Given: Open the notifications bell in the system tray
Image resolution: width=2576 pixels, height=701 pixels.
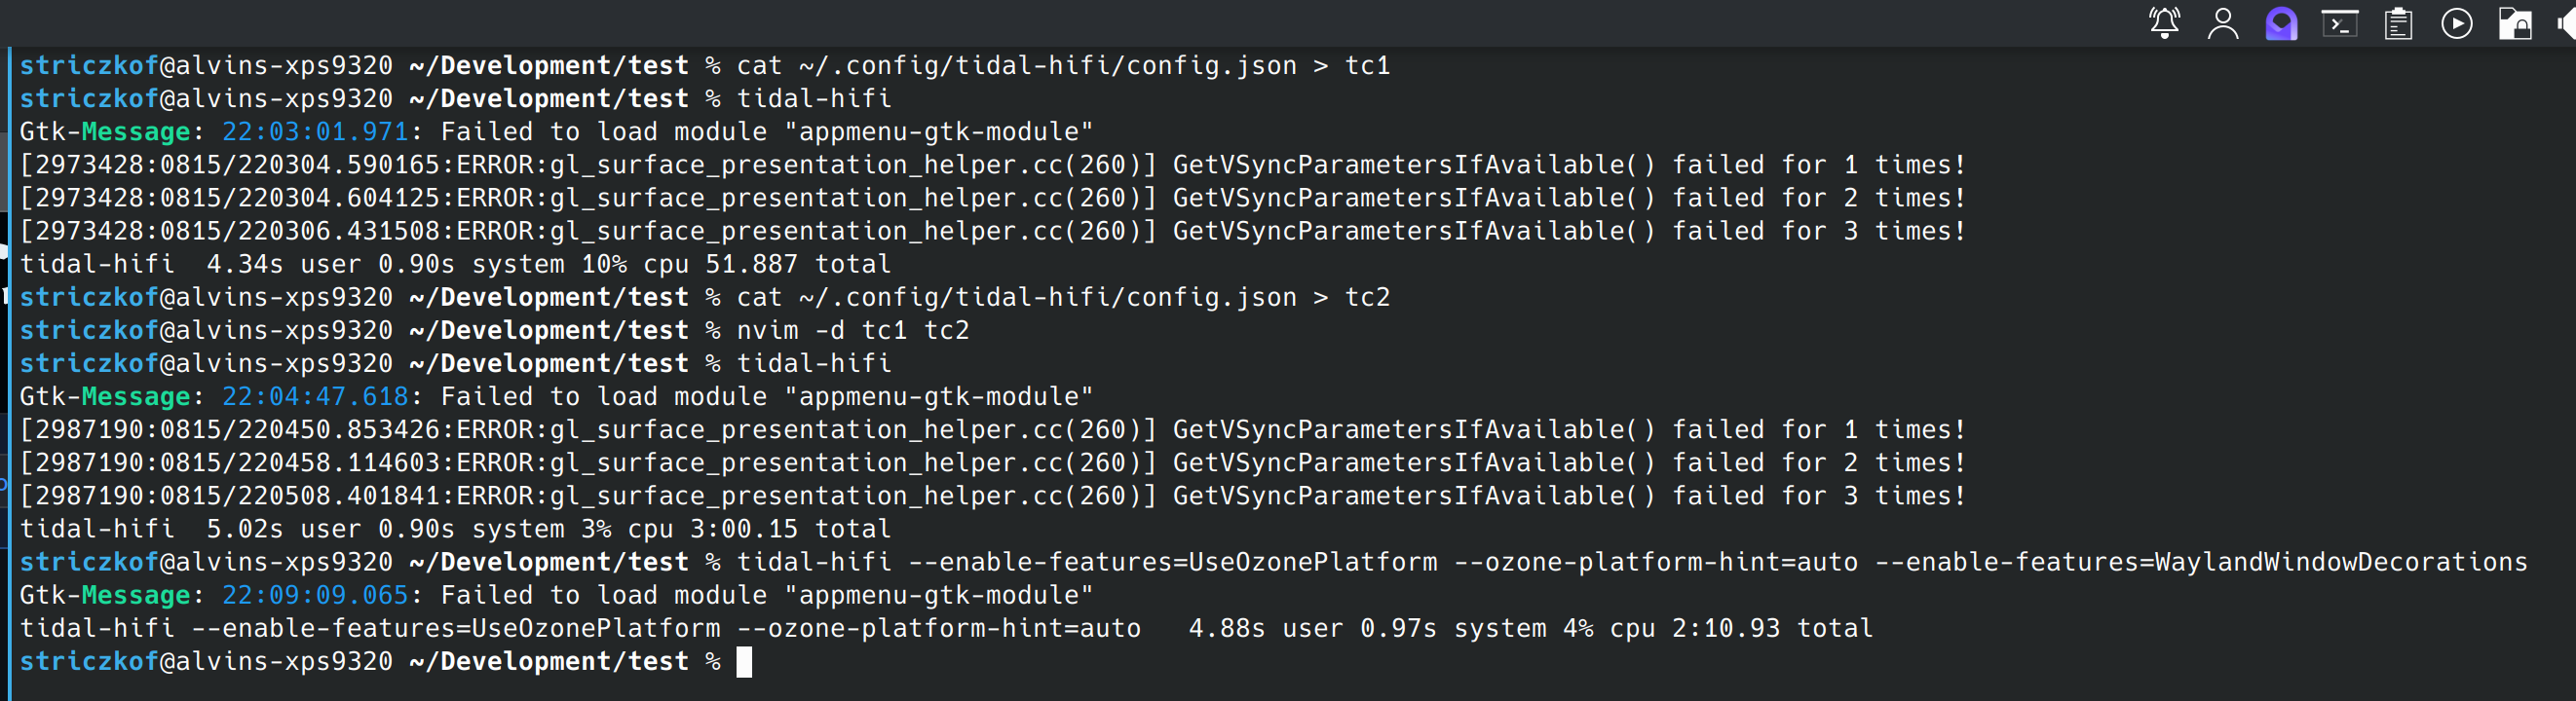Looking at the screenshot, I should pos(2164,22).
